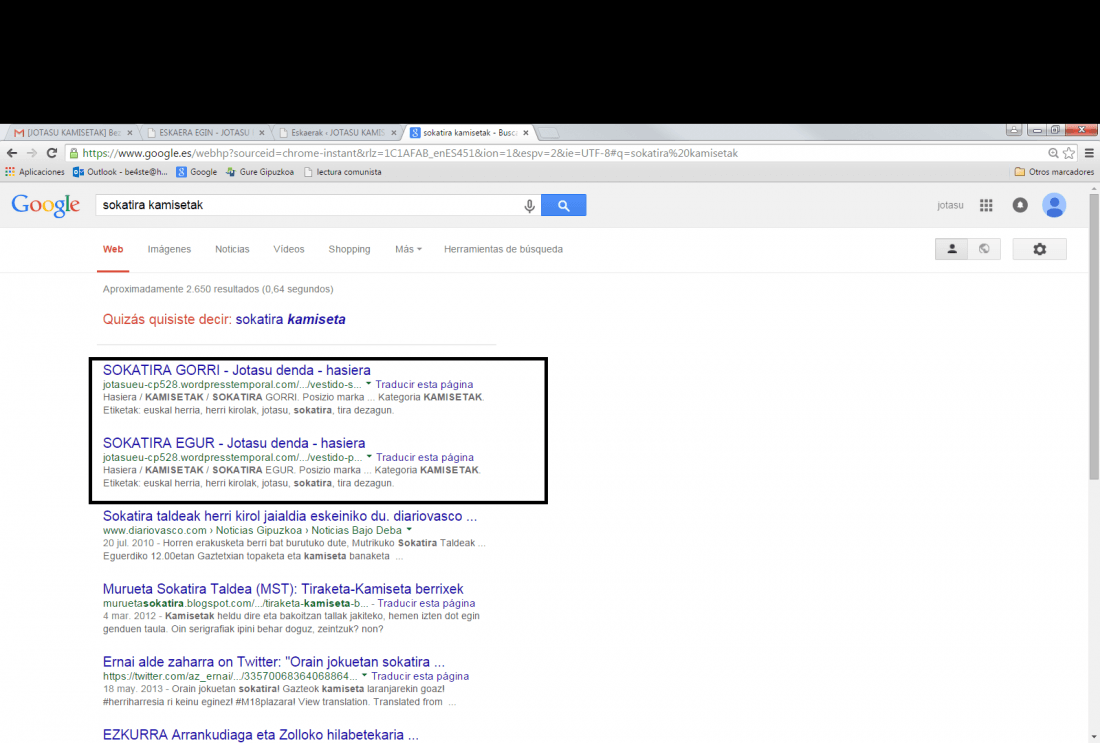The height and width of the screenshot is (743, 1100).
Task: Open Murueta Sokatira Taldea result
Action: tap(283, 589)
